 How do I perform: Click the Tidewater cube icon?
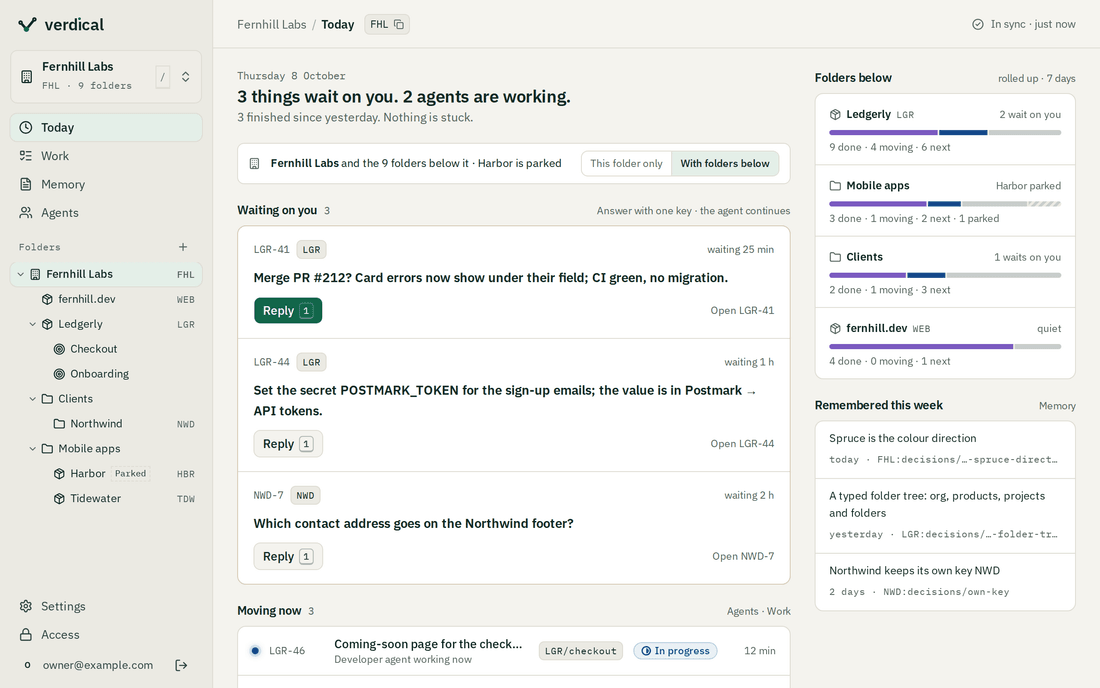coord(60,499)
